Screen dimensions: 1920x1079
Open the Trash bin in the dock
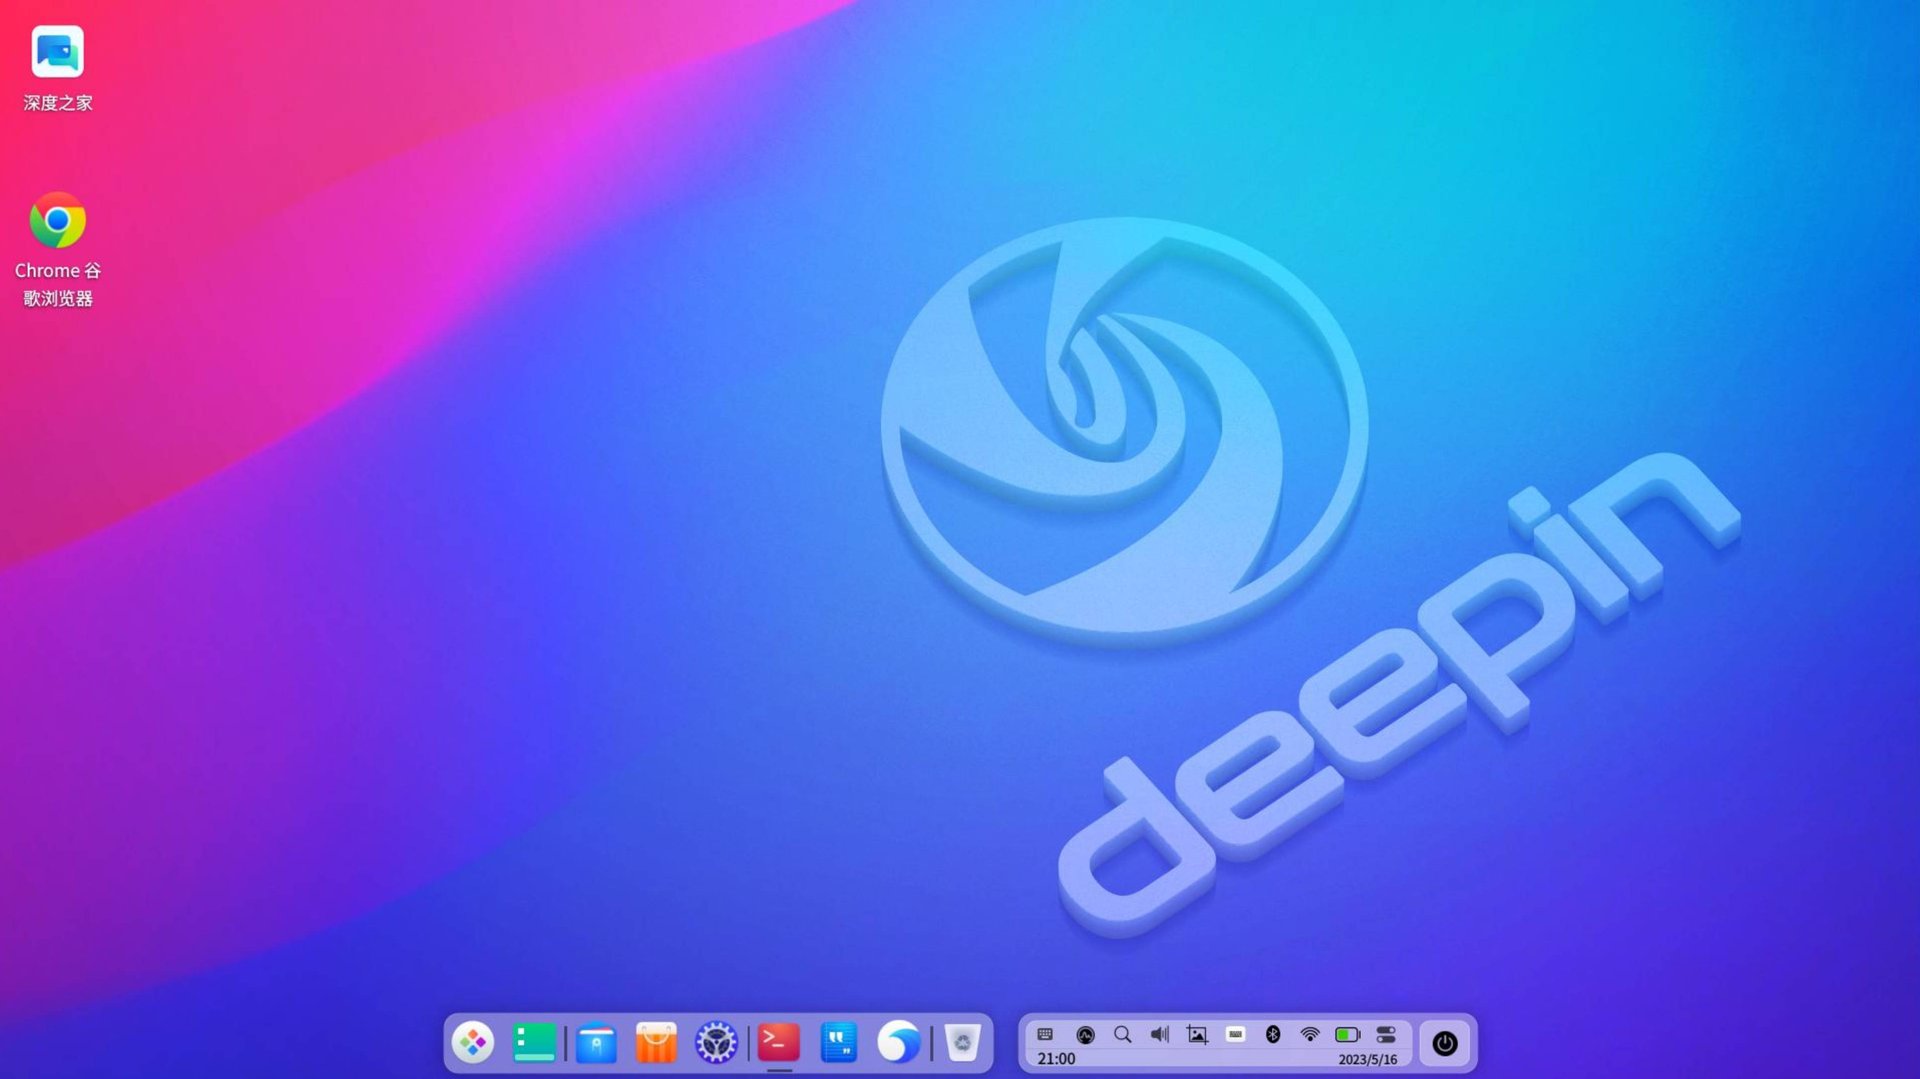[x=960, y=1042]
